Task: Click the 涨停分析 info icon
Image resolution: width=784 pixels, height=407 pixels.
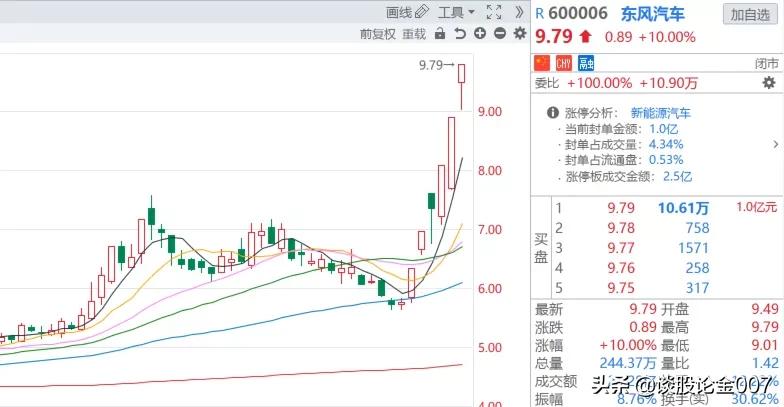Action: click(x=552, y=112)
